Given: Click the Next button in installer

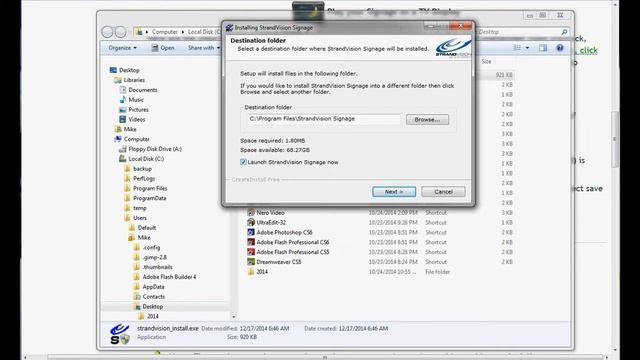Looking at the screenshot, I should click(394, 191).
